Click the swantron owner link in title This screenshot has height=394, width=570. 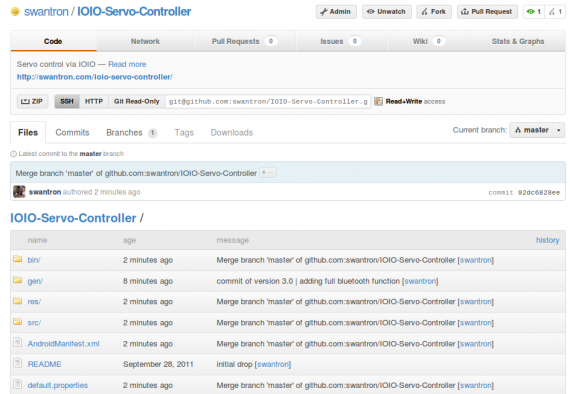[46, 12]
